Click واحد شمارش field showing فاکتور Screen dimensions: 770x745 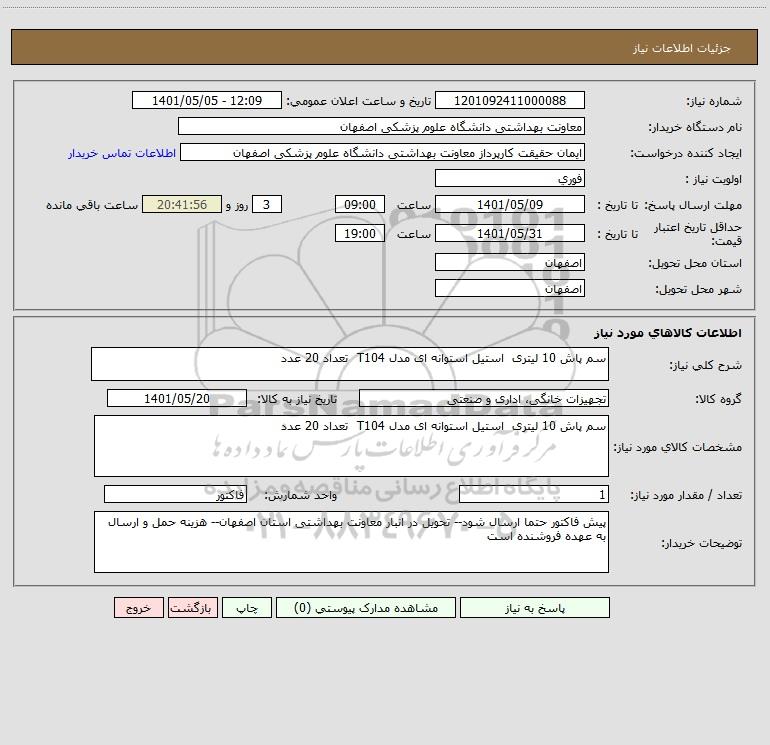coord(175,494)
